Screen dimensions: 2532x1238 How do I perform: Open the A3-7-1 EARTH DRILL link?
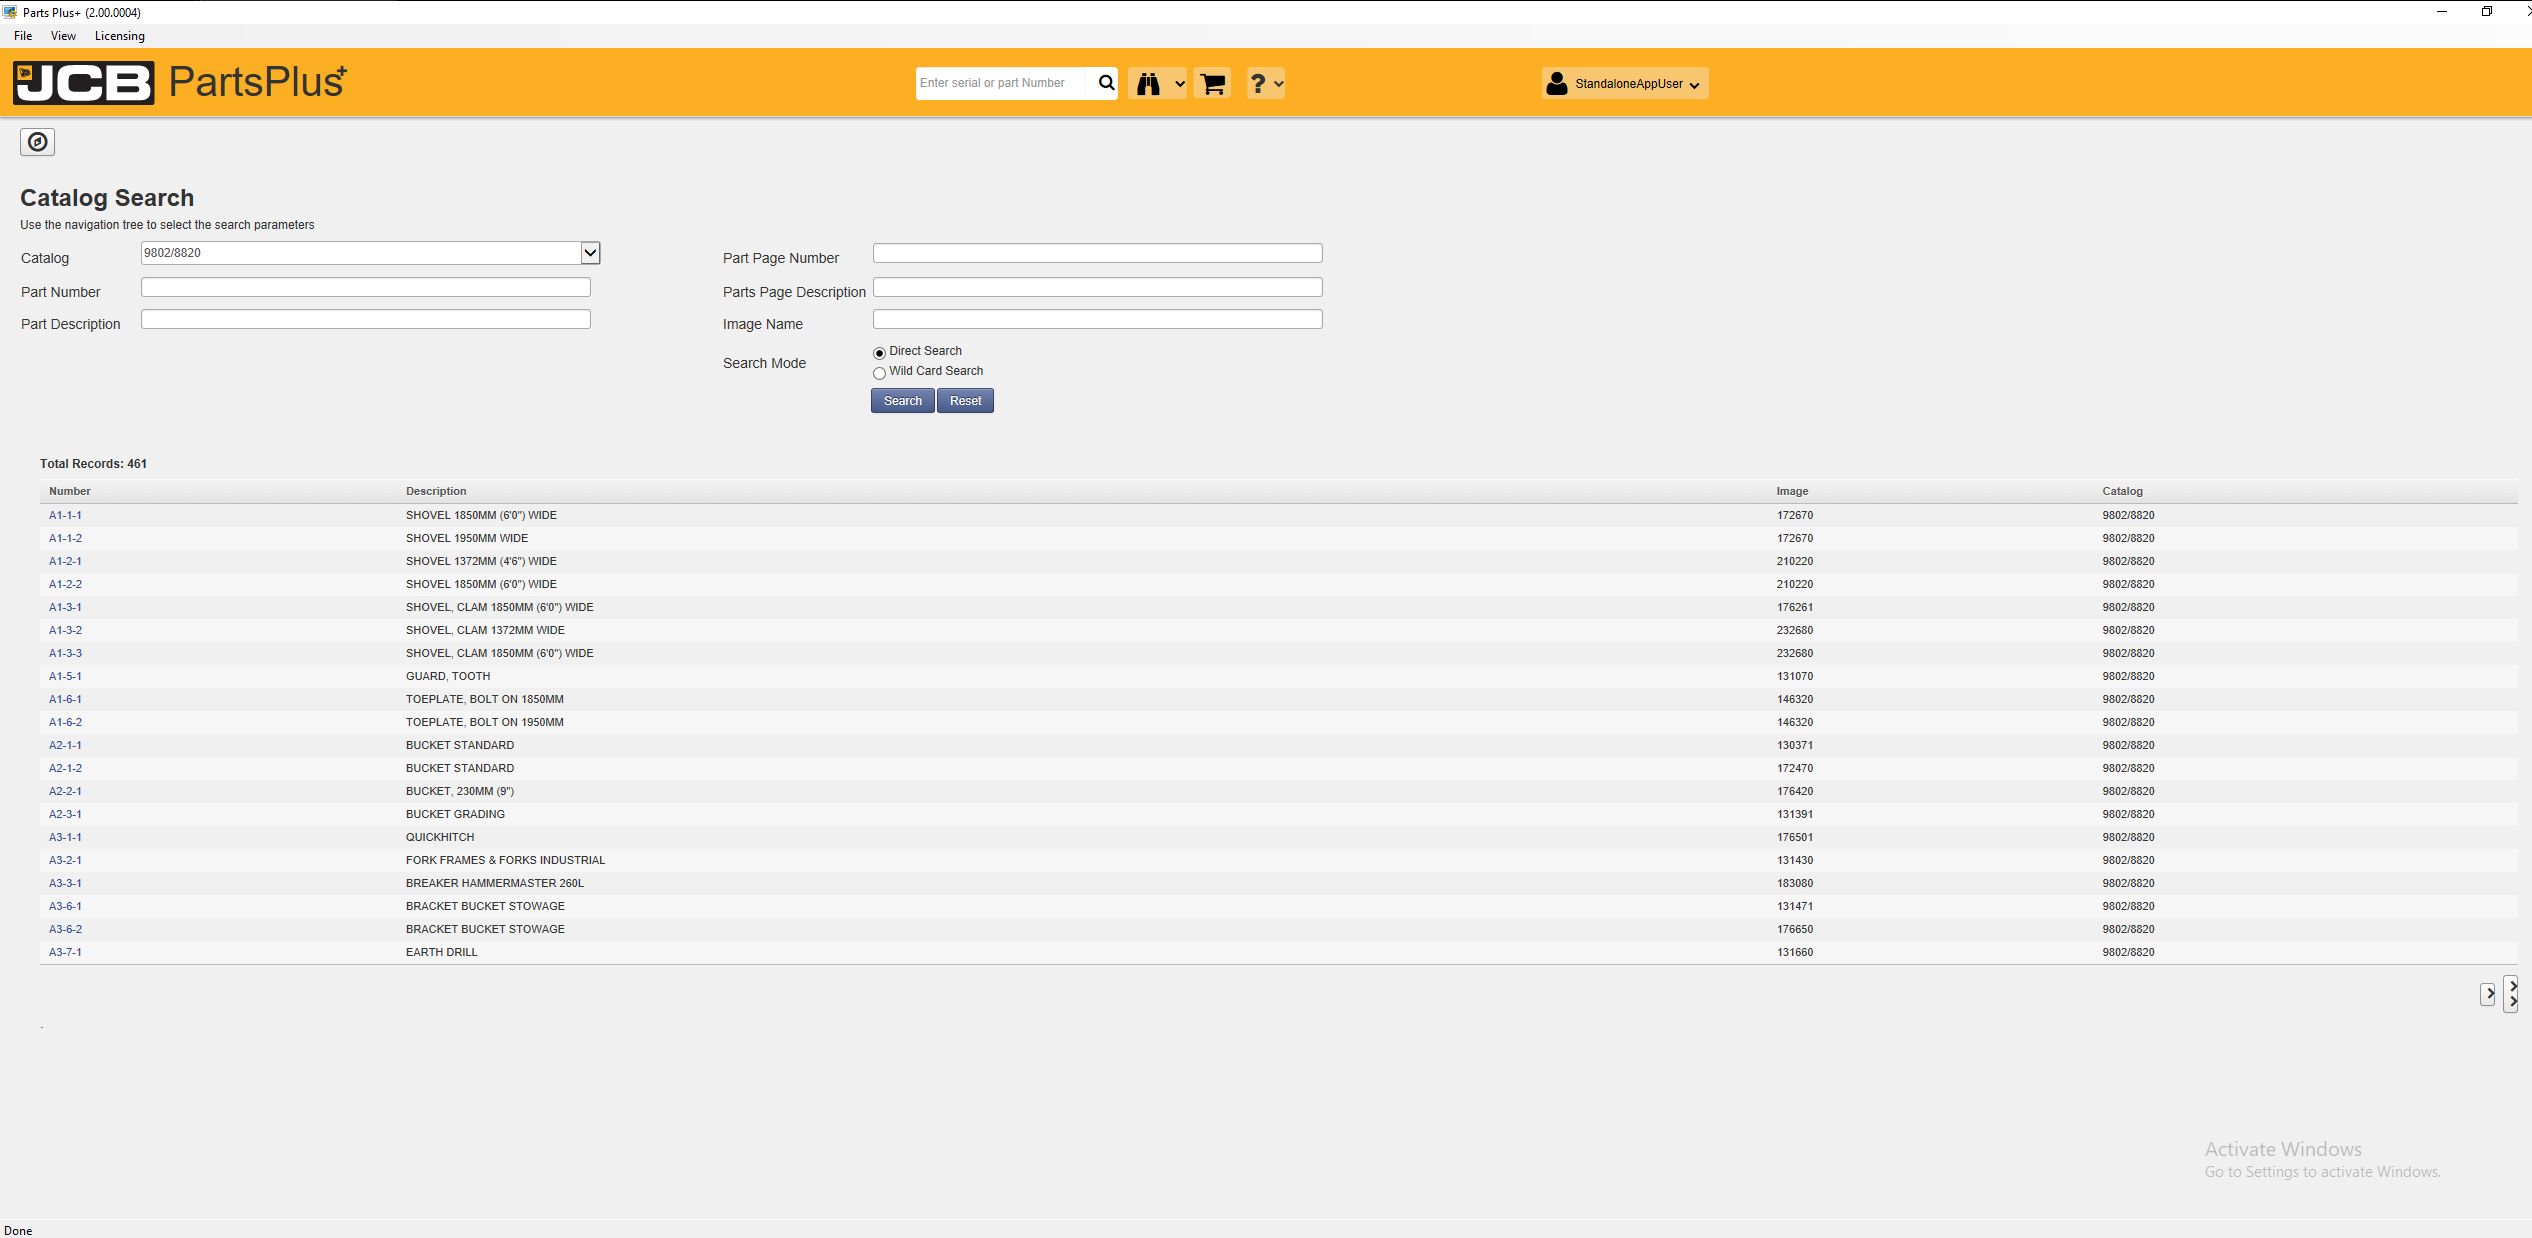[65, 952]
